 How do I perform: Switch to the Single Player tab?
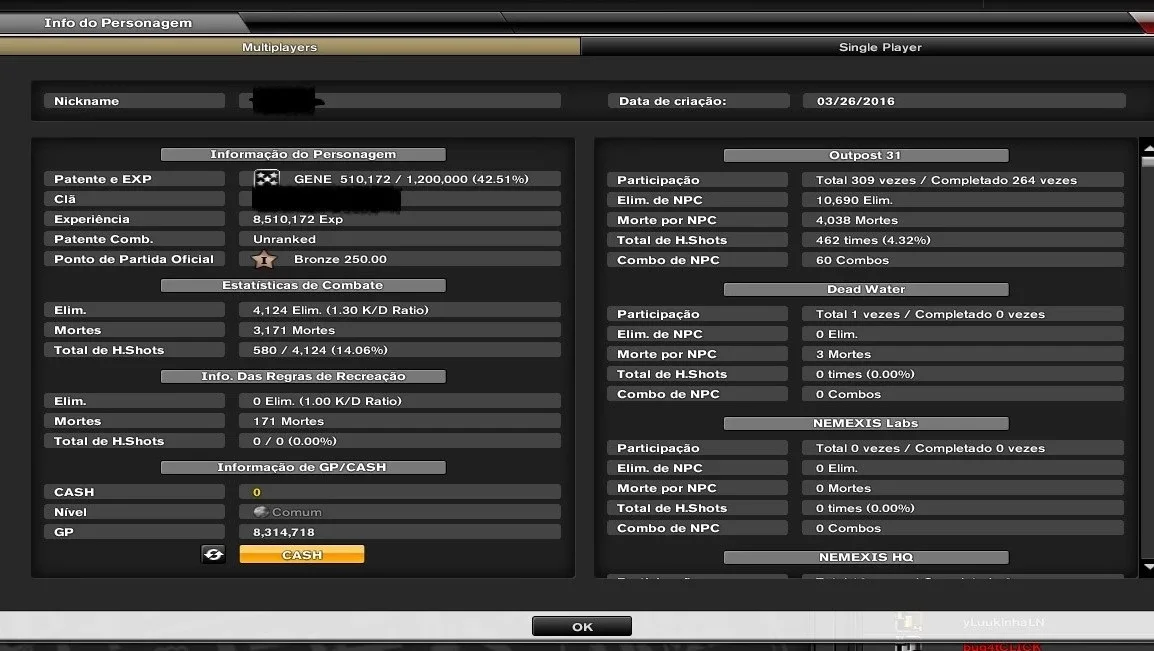pyautogui.click(x=868, y=47)
